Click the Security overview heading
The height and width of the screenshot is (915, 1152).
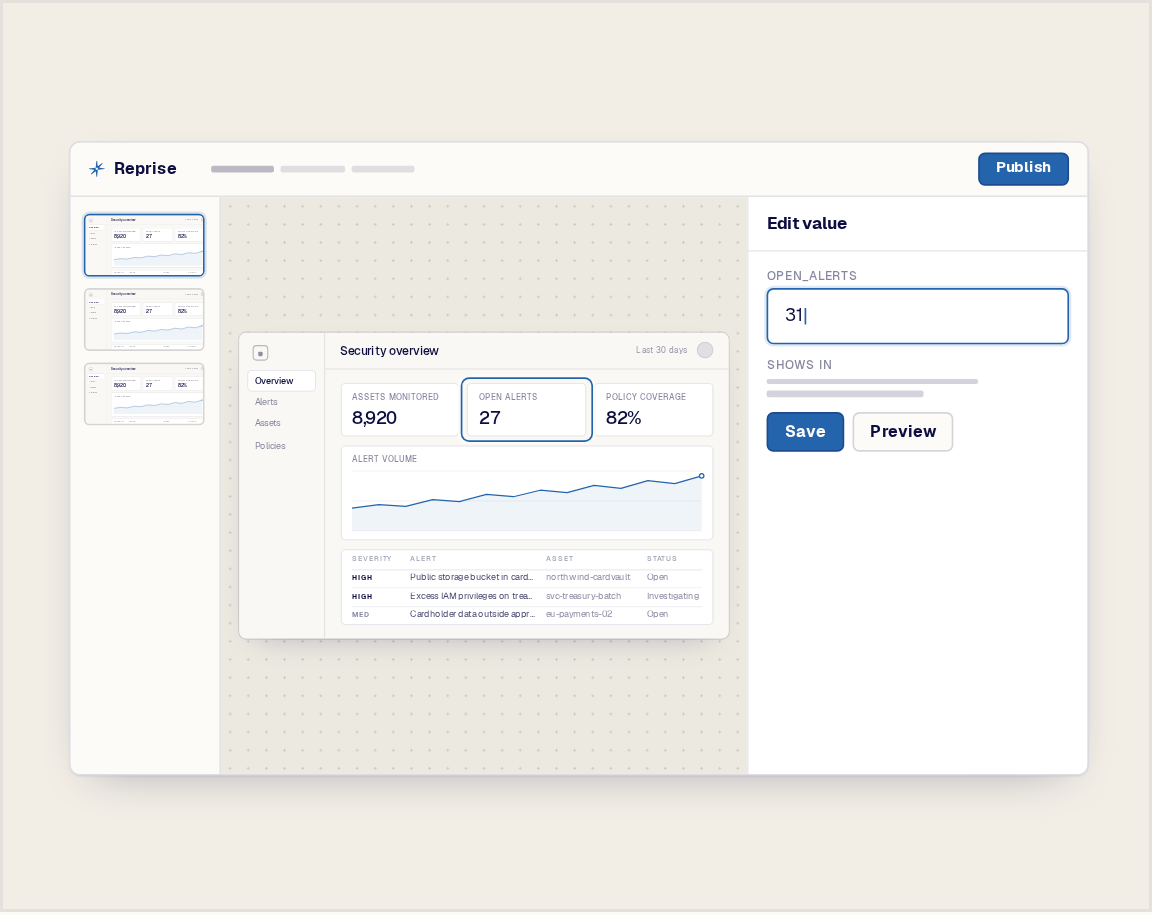[389, 351]
